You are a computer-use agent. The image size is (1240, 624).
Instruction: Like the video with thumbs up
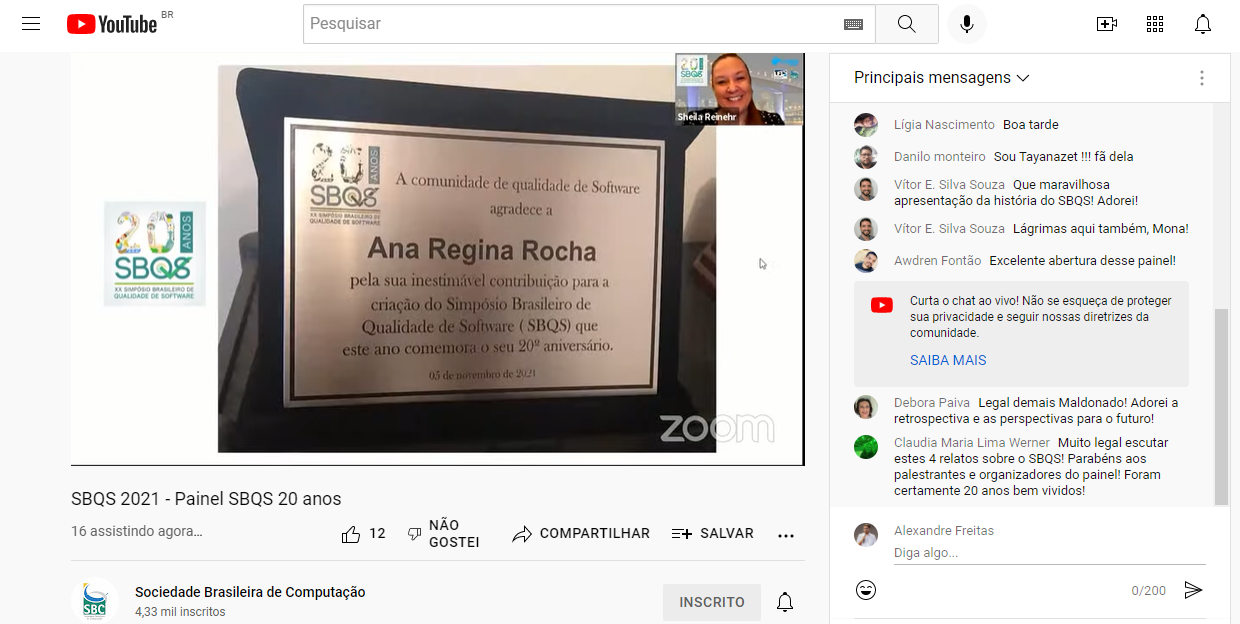[x=351, y=534]
